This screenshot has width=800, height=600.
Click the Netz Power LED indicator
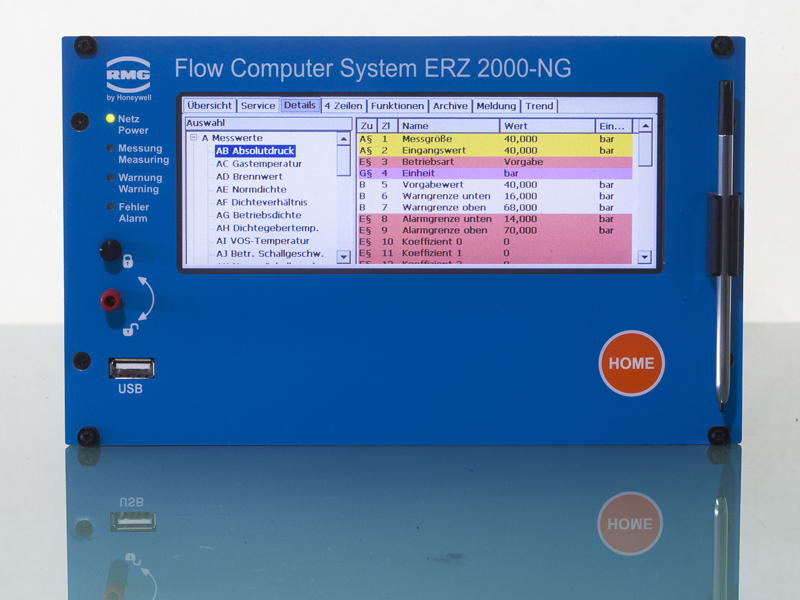(x=110, y=118)
